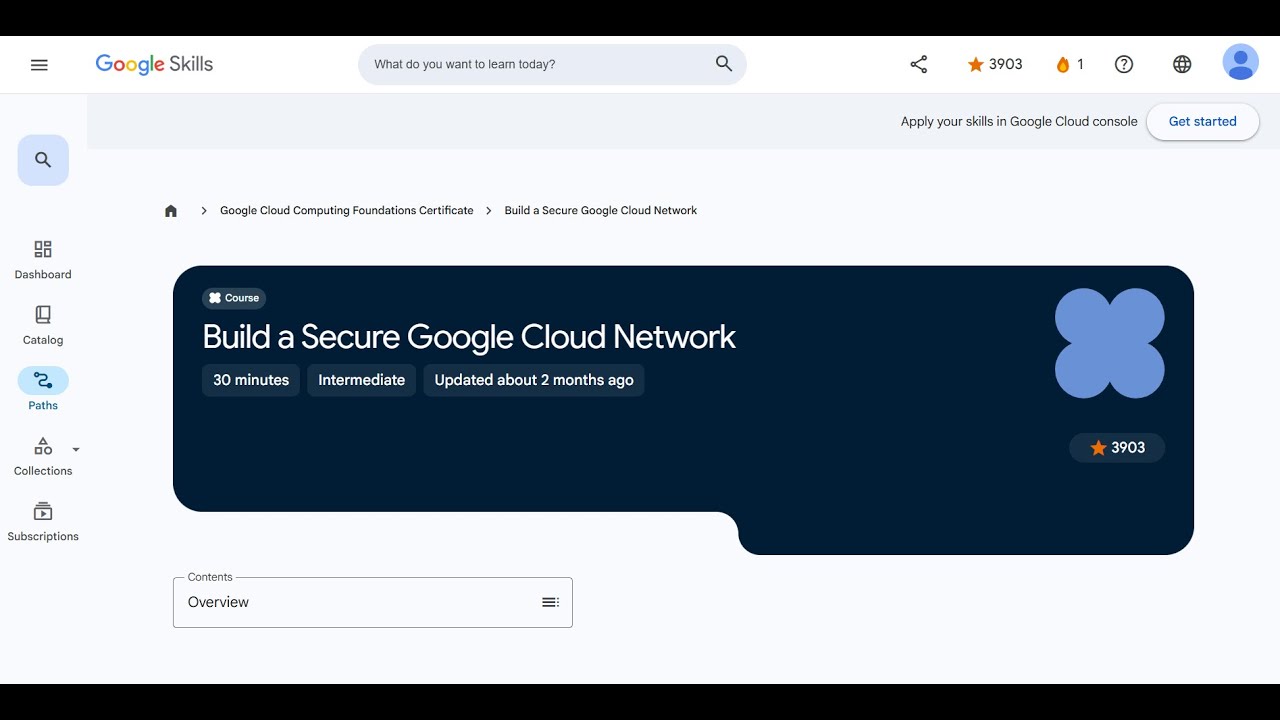View the 3903 points star in the header
The height and width of the screenshot is (720, 1280).
995,64
